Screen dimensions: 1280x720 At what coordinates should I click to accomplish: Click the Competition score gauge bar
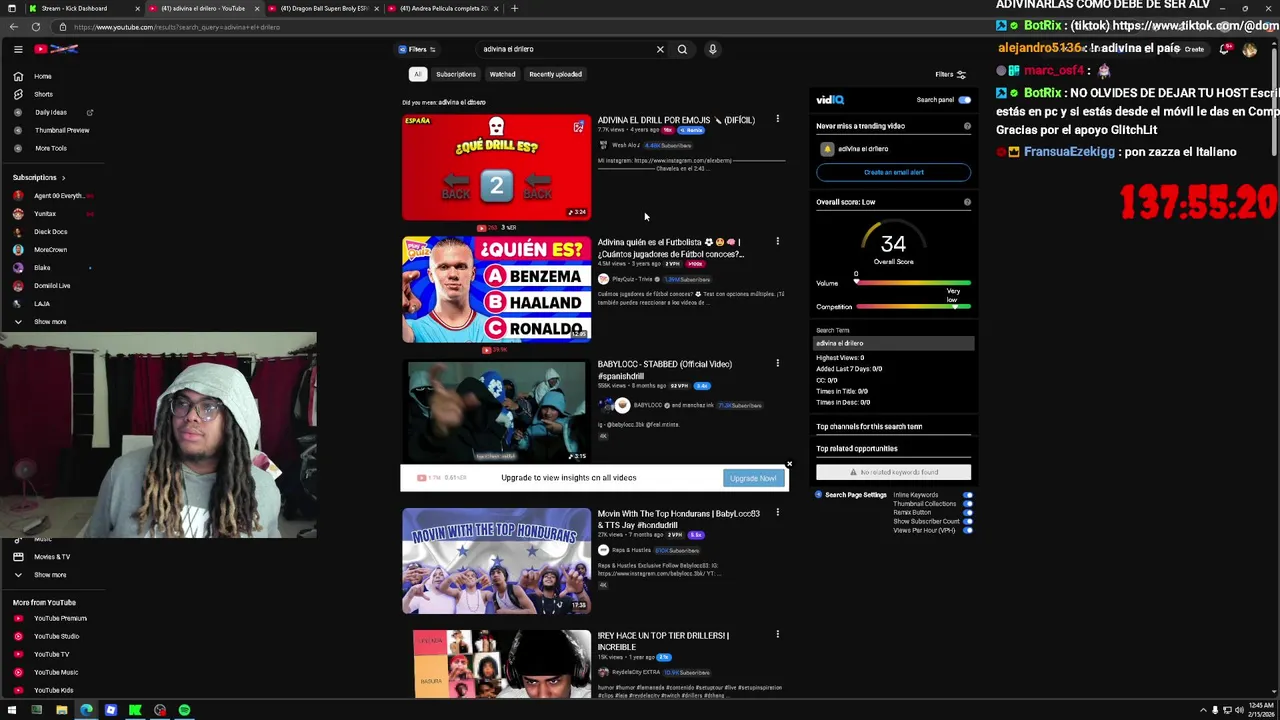[913, 307]
